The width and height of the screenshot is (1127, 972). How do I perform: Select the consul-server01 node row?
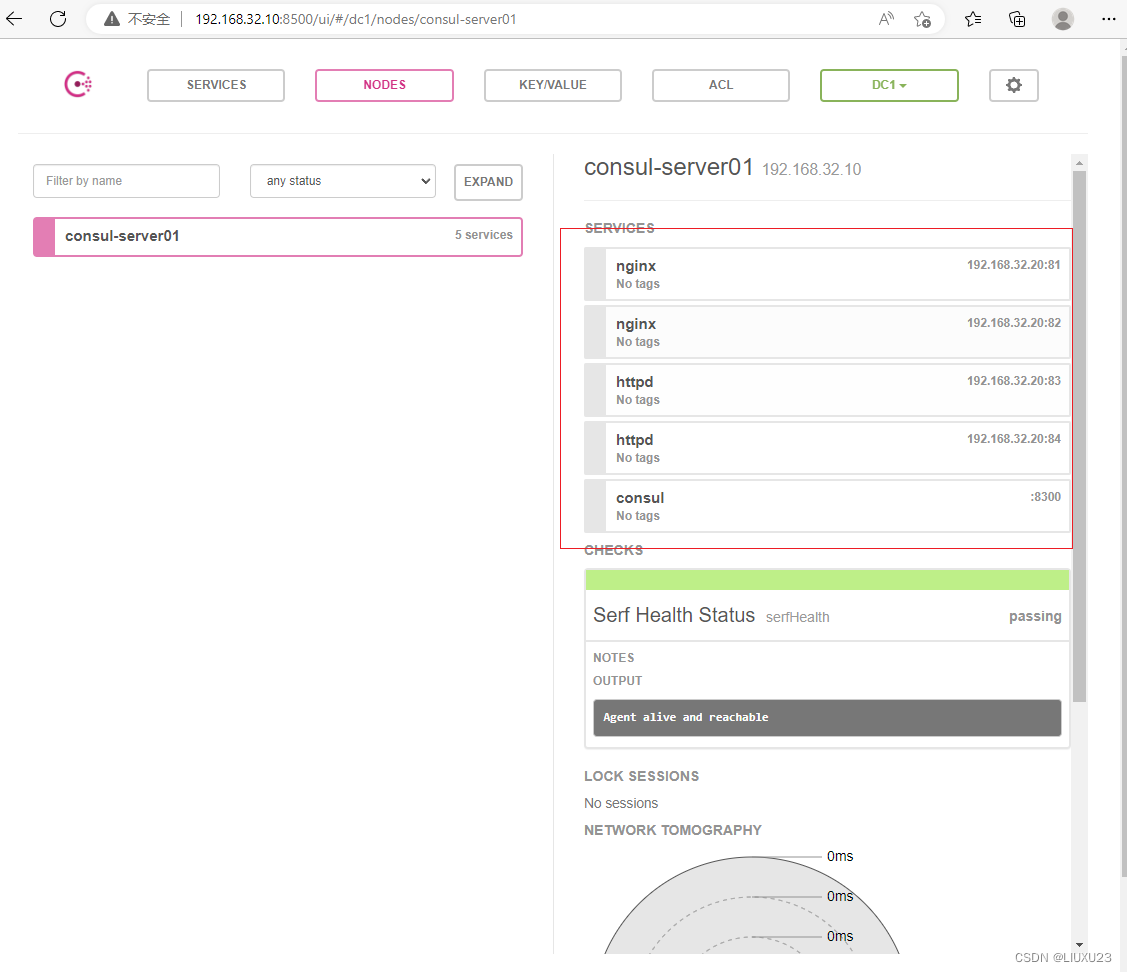pyautogui.click(x=277, y=237)
